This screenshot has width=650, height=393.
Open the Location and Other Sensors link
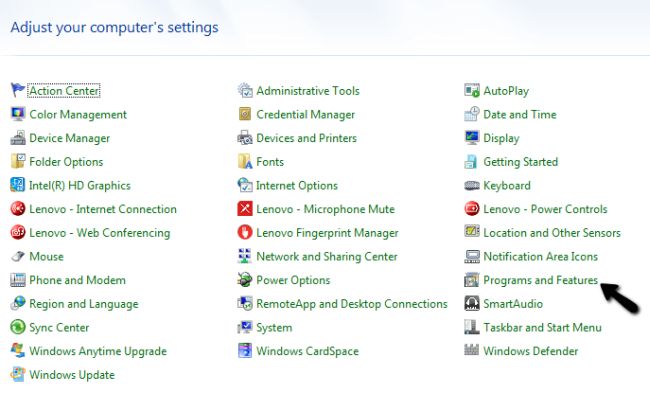(552, 233)
